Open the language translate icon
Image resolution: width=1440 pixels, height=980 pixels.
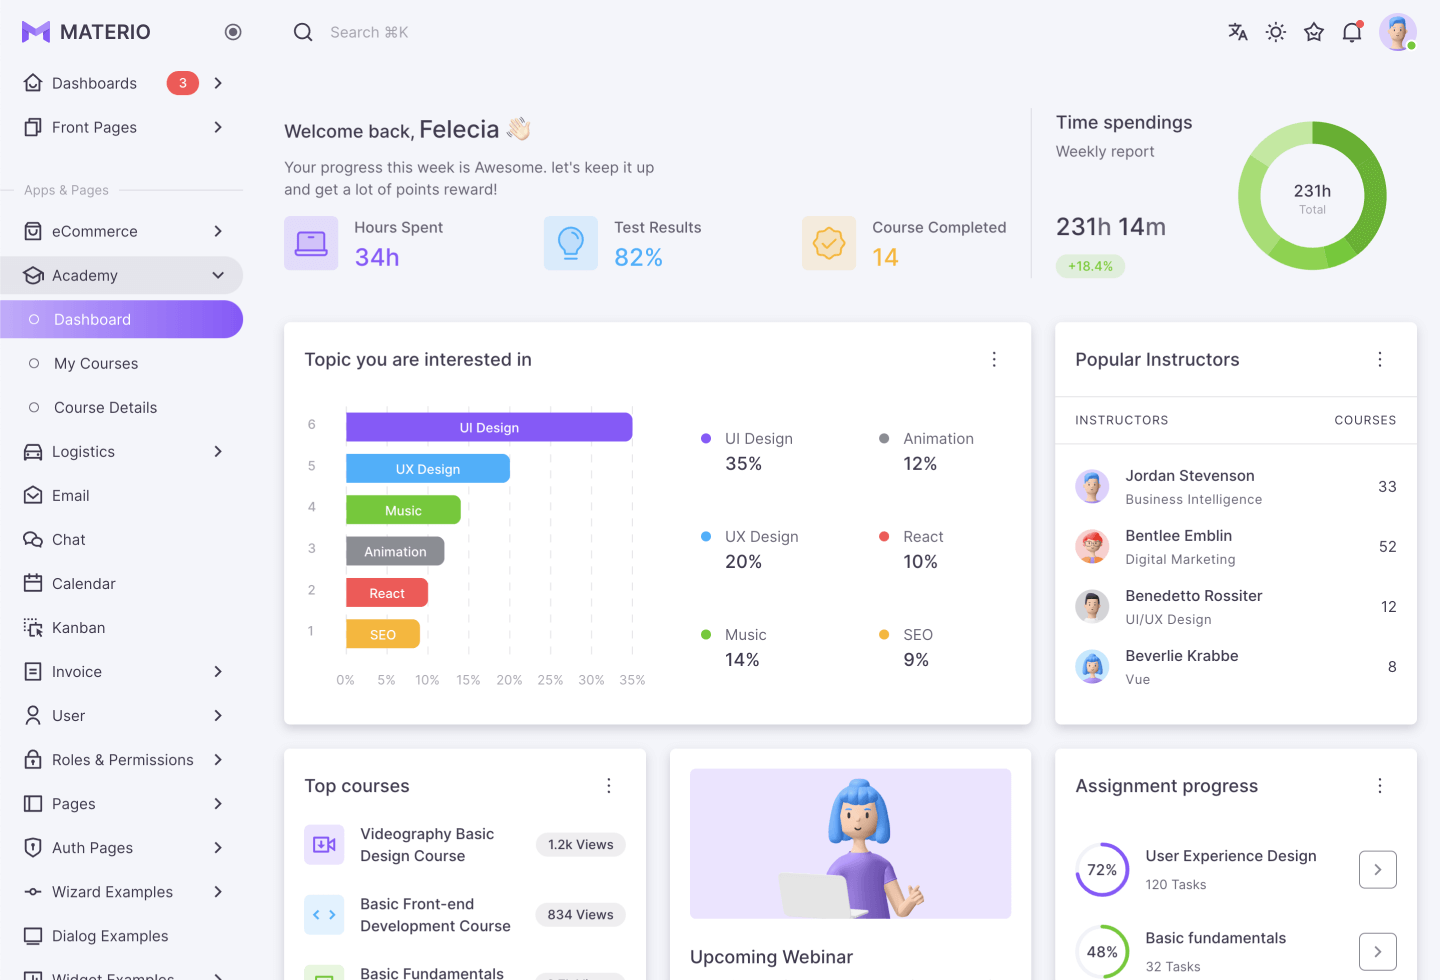(1238, 32)
